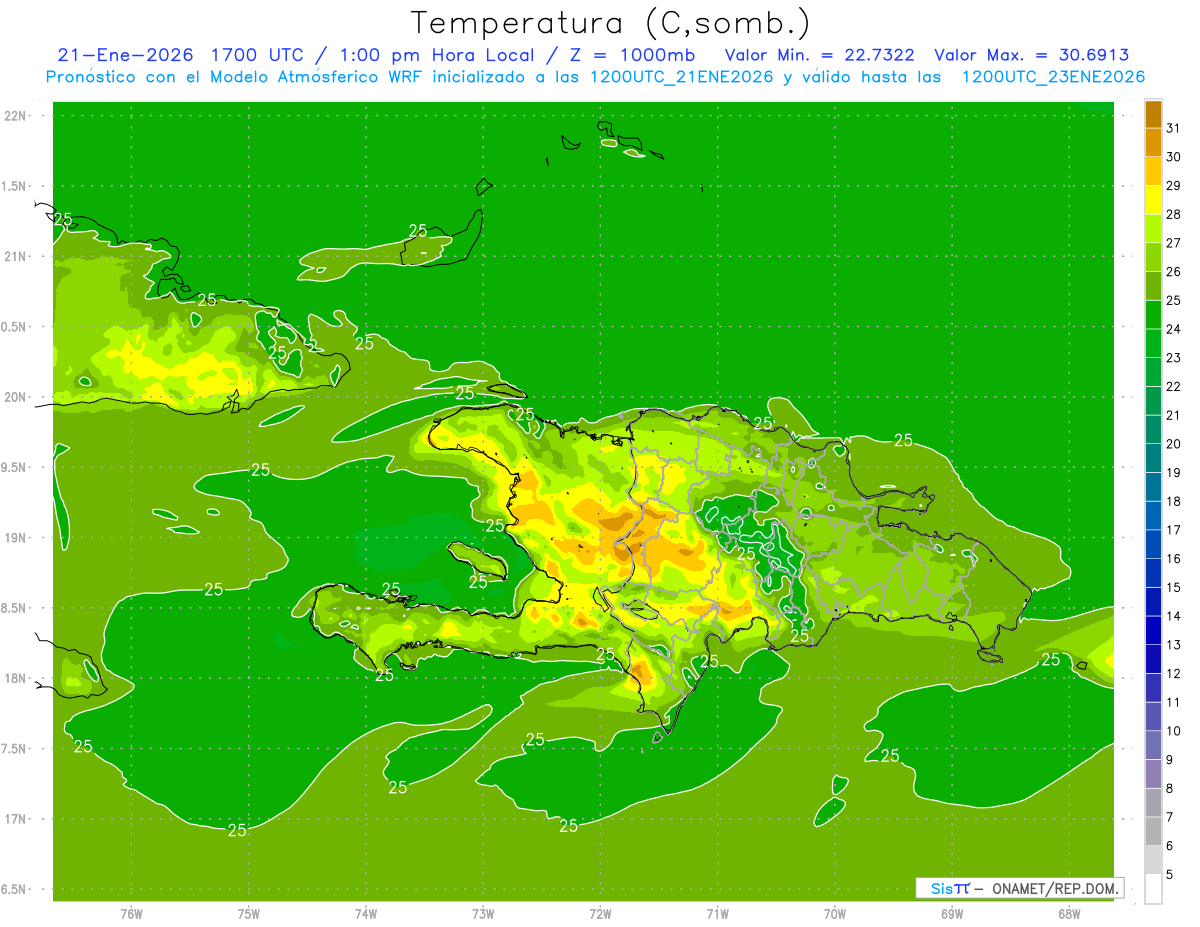Click the '68W' longitude axis label
This screenshot has width=1200, height=927.
pos(1069,914)
